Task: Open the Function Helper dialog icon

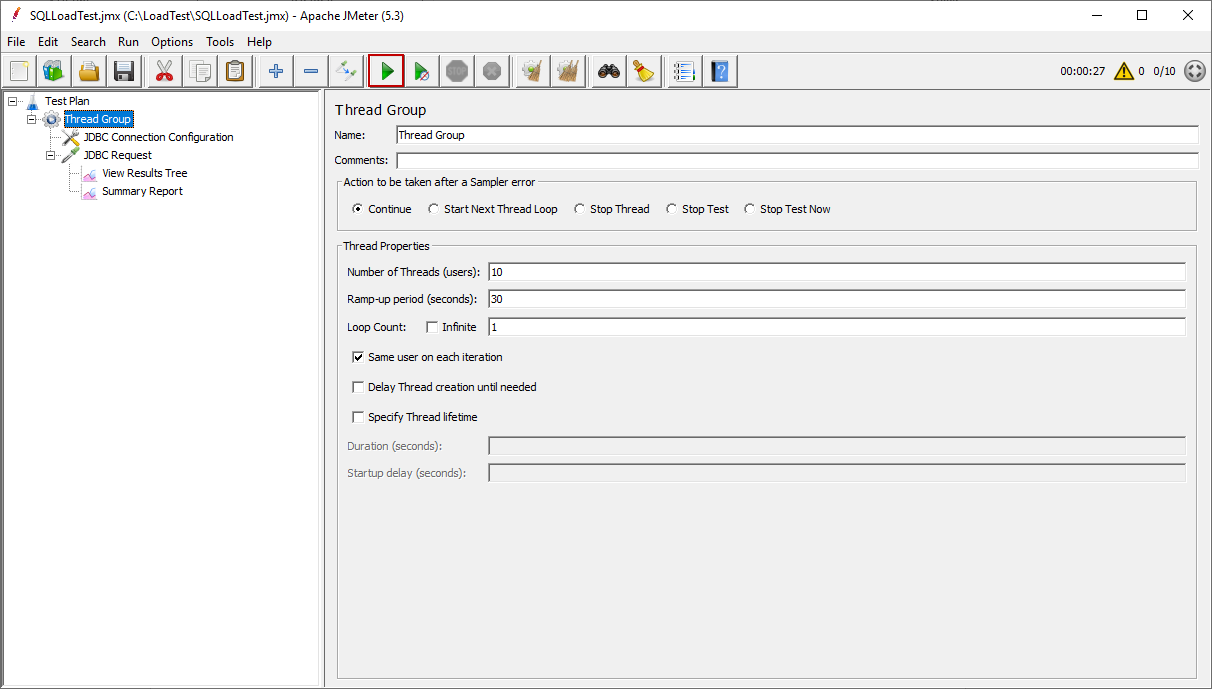Action: 684,71
